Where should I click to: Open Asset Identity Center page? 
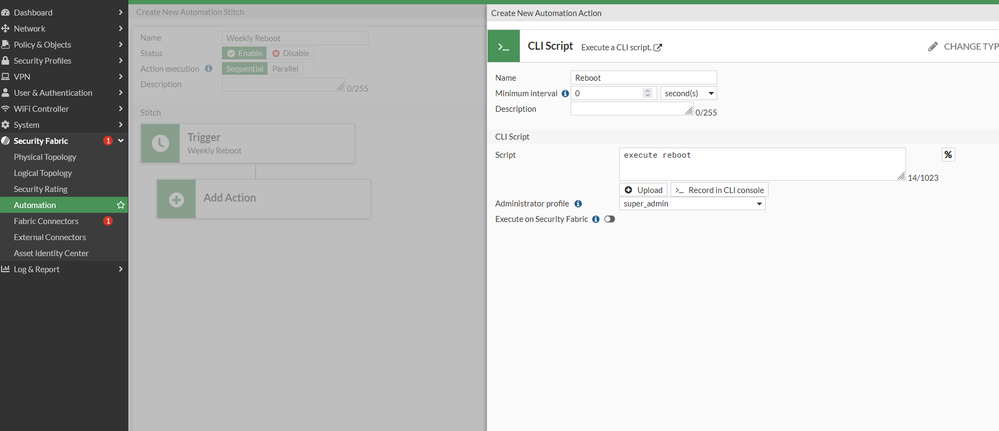coord(51,253)
